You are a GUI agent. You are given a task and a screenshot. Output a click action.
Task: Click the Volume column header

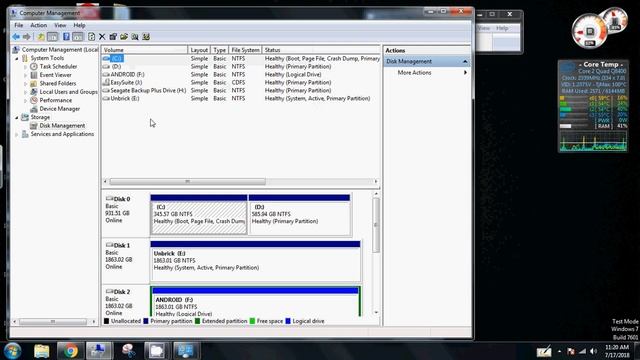tap(144, 50)
